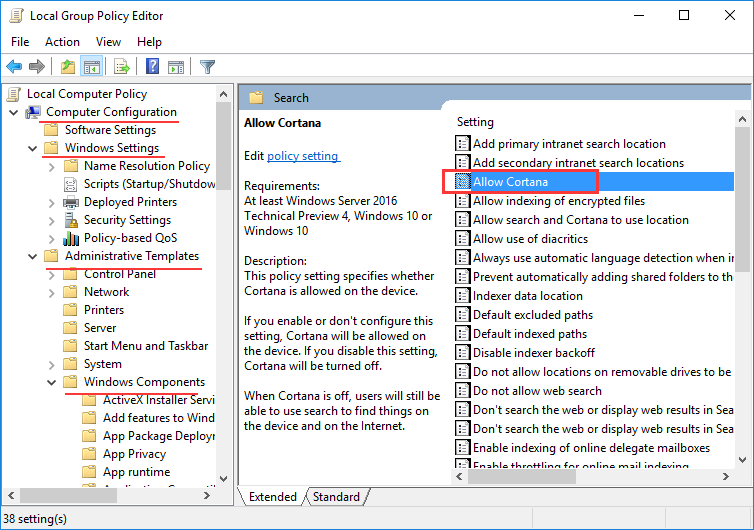Open the File menu
This screenshot has height=530, width=754.
pyautogui.click(x=20, y=42)
